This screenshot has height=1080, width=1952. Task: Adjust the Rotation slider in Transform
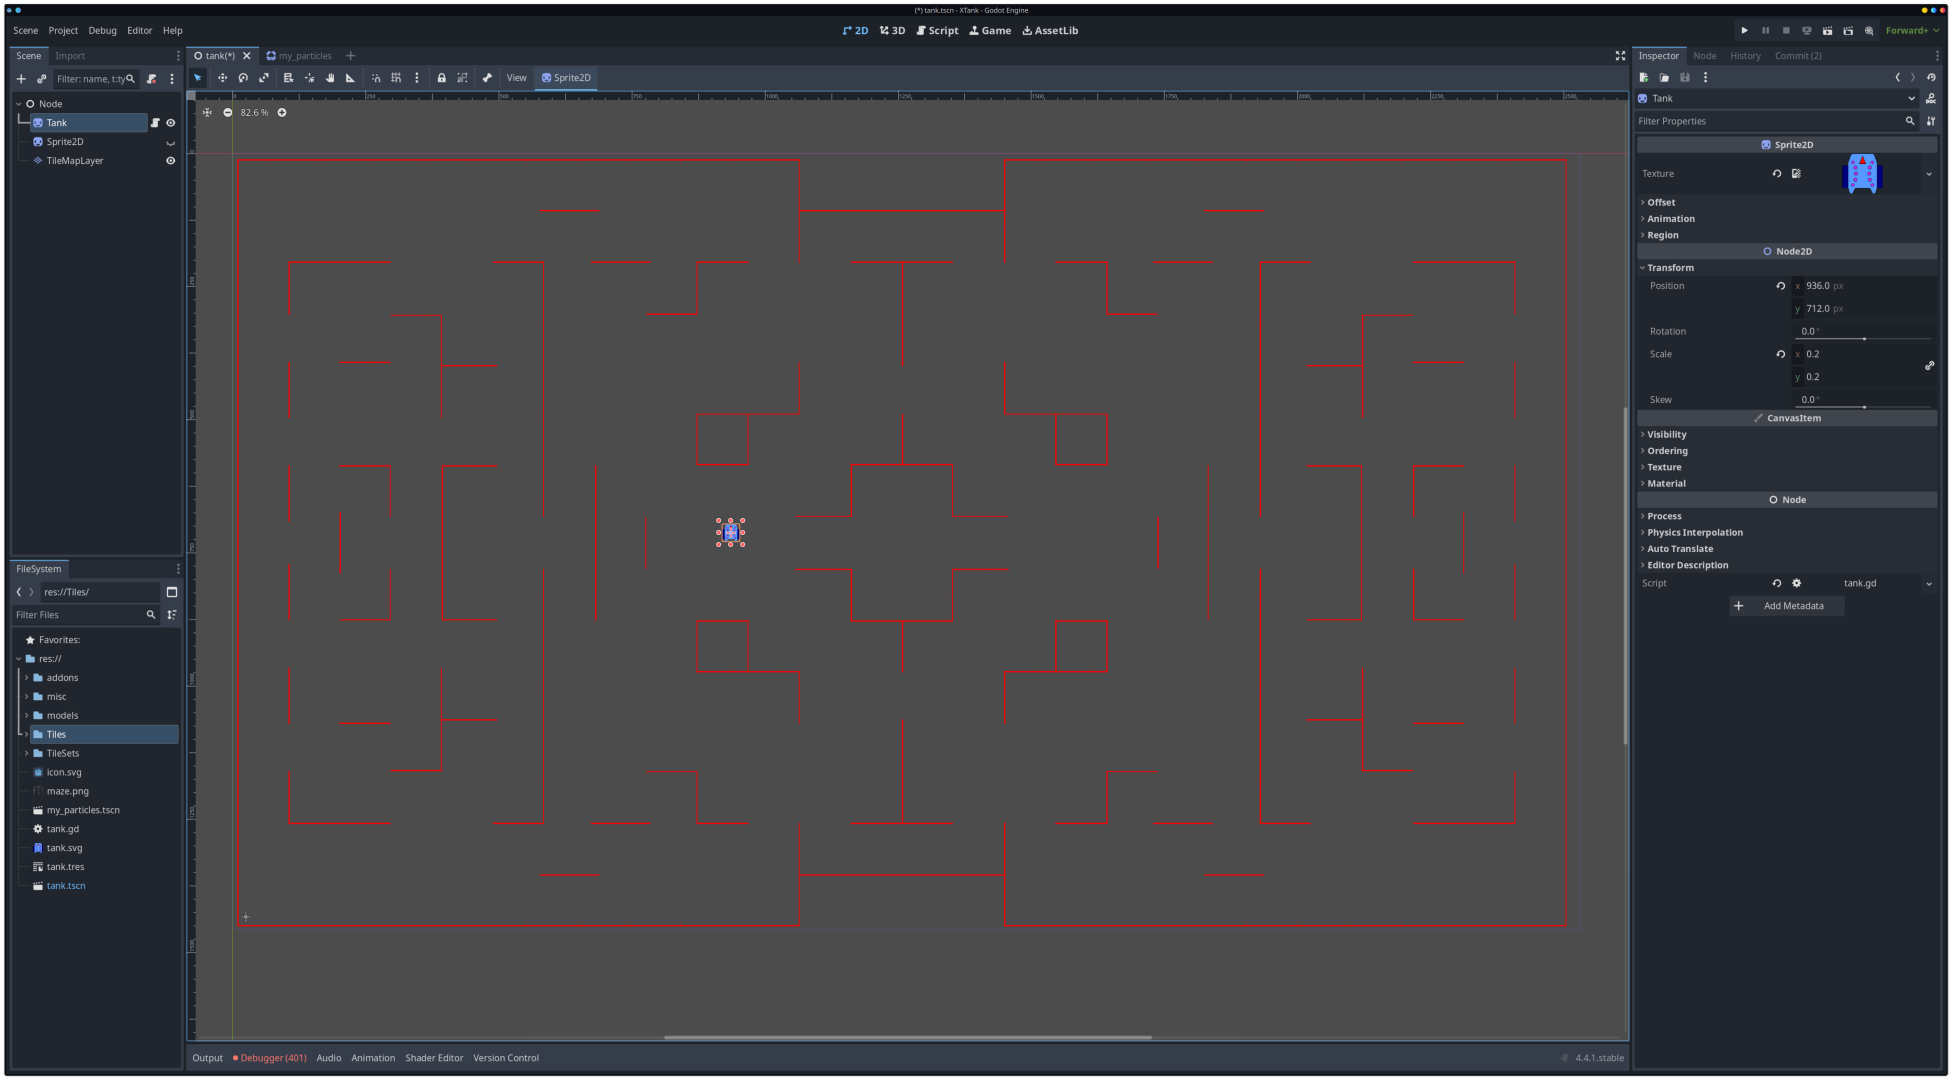click(1864, 338)
